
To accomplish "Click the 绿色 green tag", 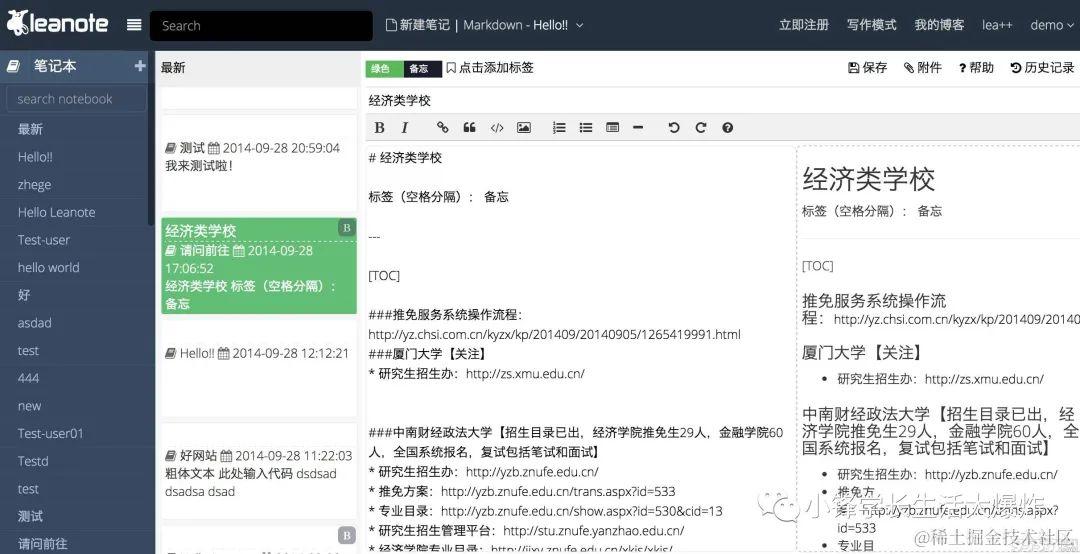I will [383, 68].
